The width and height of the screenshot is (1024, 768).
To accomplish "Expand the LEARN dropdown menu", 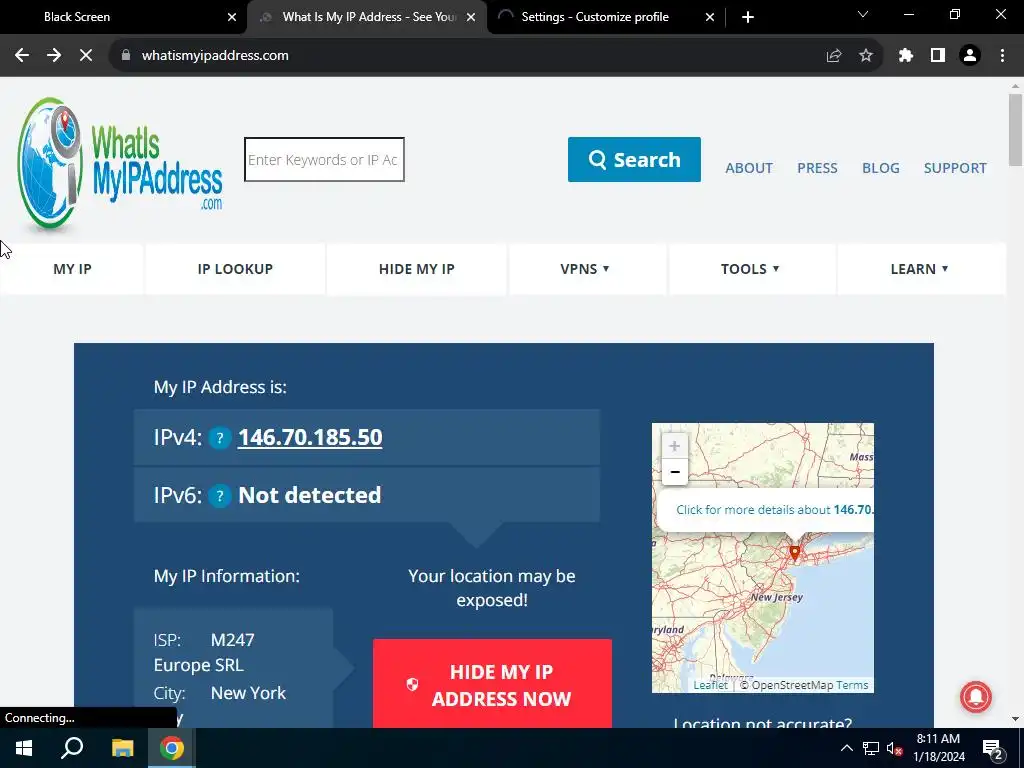I will pos(920,269).
